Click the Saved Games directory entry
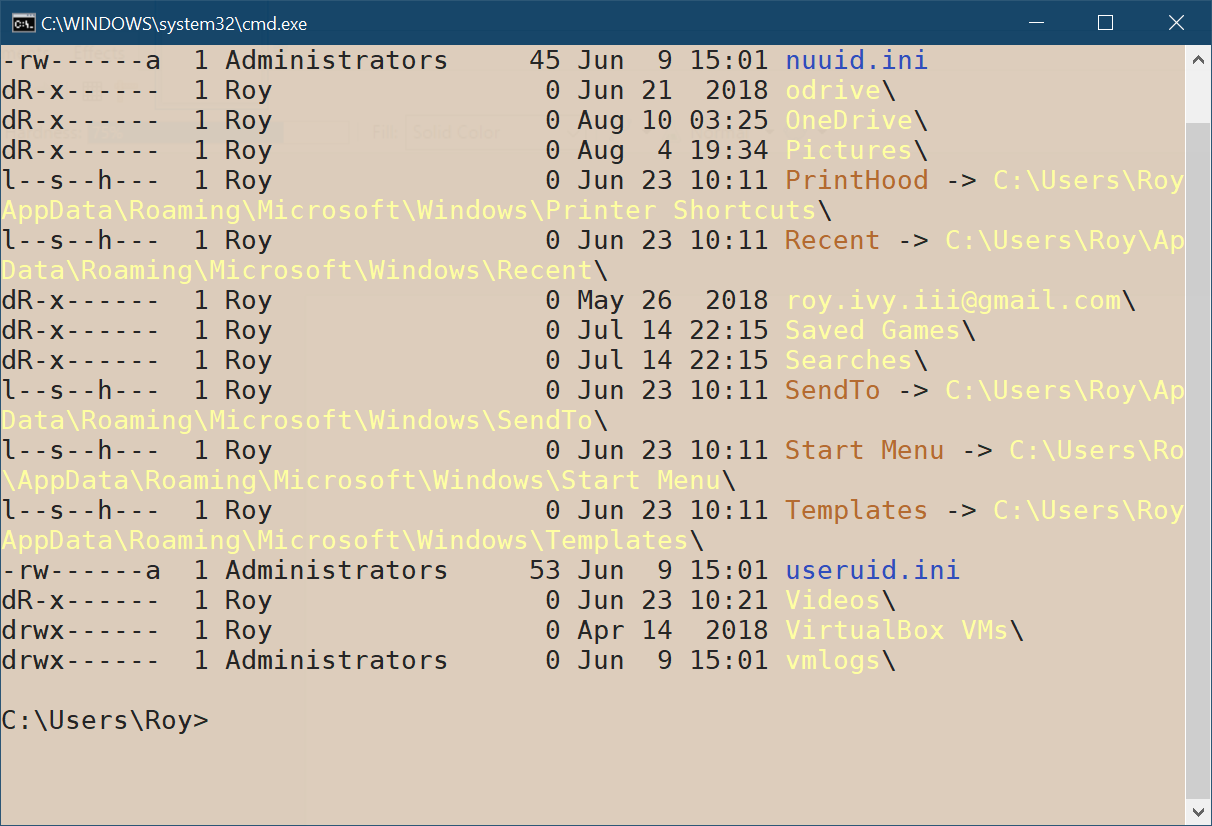 click(872, 330)
